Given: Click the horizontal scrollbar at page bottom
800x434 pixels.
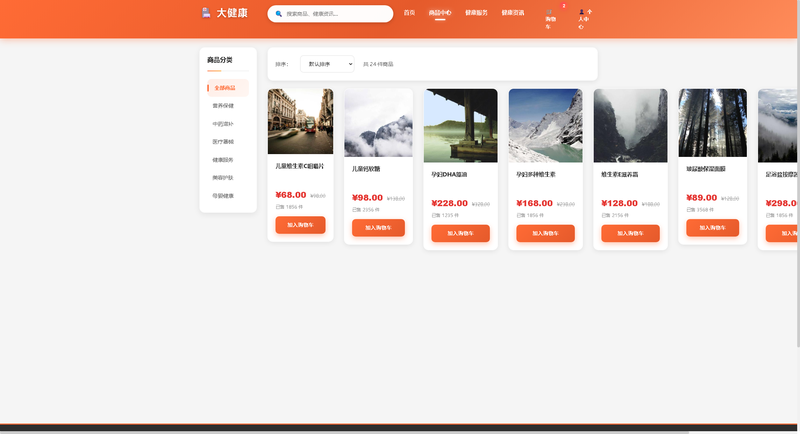Looking at the screenshot, I should 344,432.
